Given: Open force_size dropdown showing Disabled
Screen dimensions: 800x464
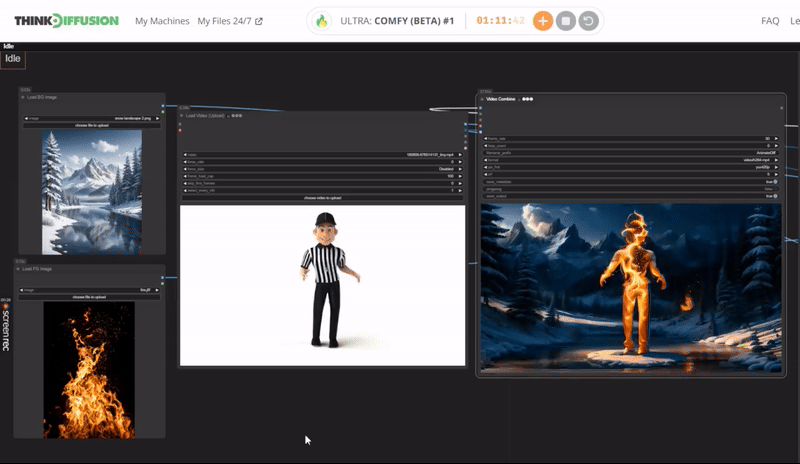Looking at the screenshot, I should point(322,169).
